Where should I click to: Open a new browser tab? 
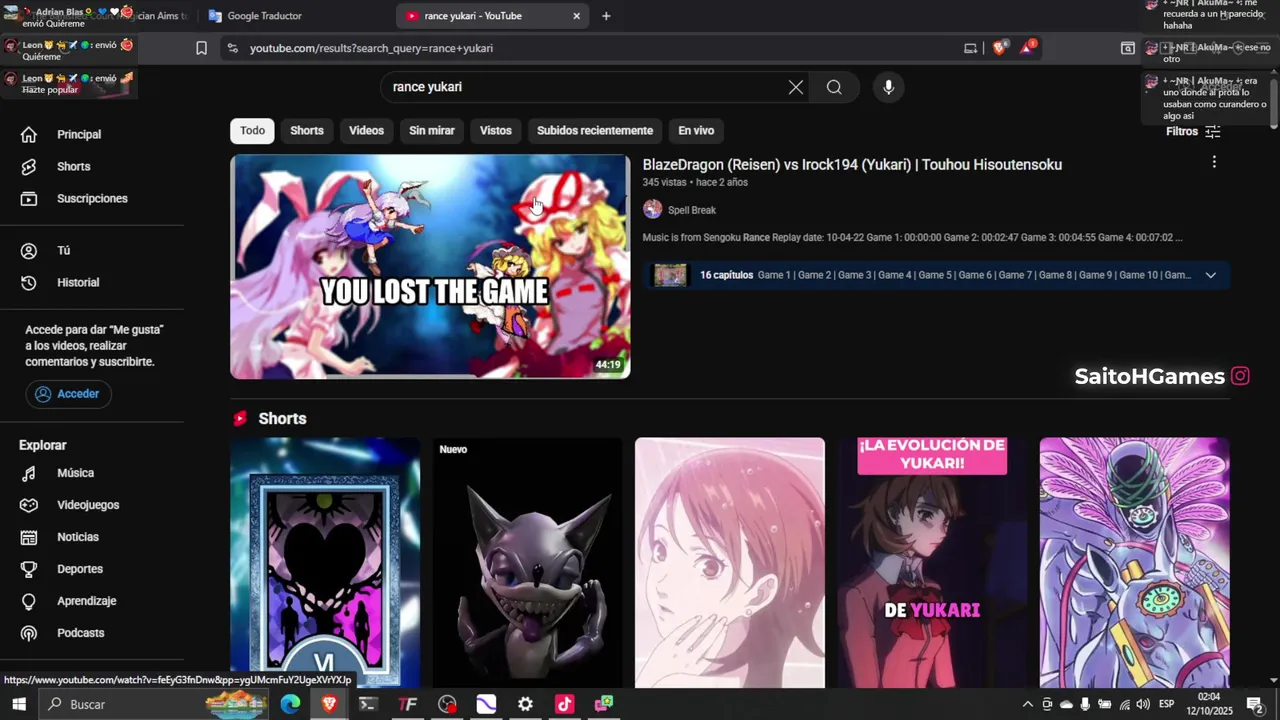pos(606,16)
